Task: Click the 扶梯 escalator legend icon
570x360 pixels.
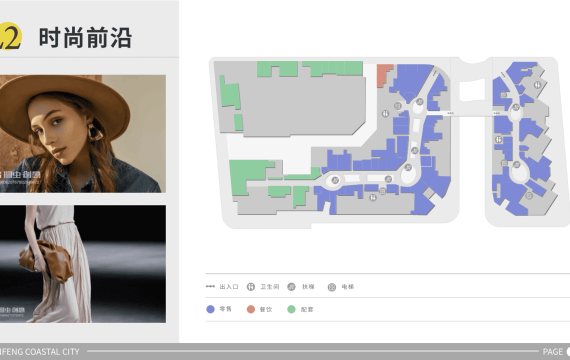Action: click(292, 287)
